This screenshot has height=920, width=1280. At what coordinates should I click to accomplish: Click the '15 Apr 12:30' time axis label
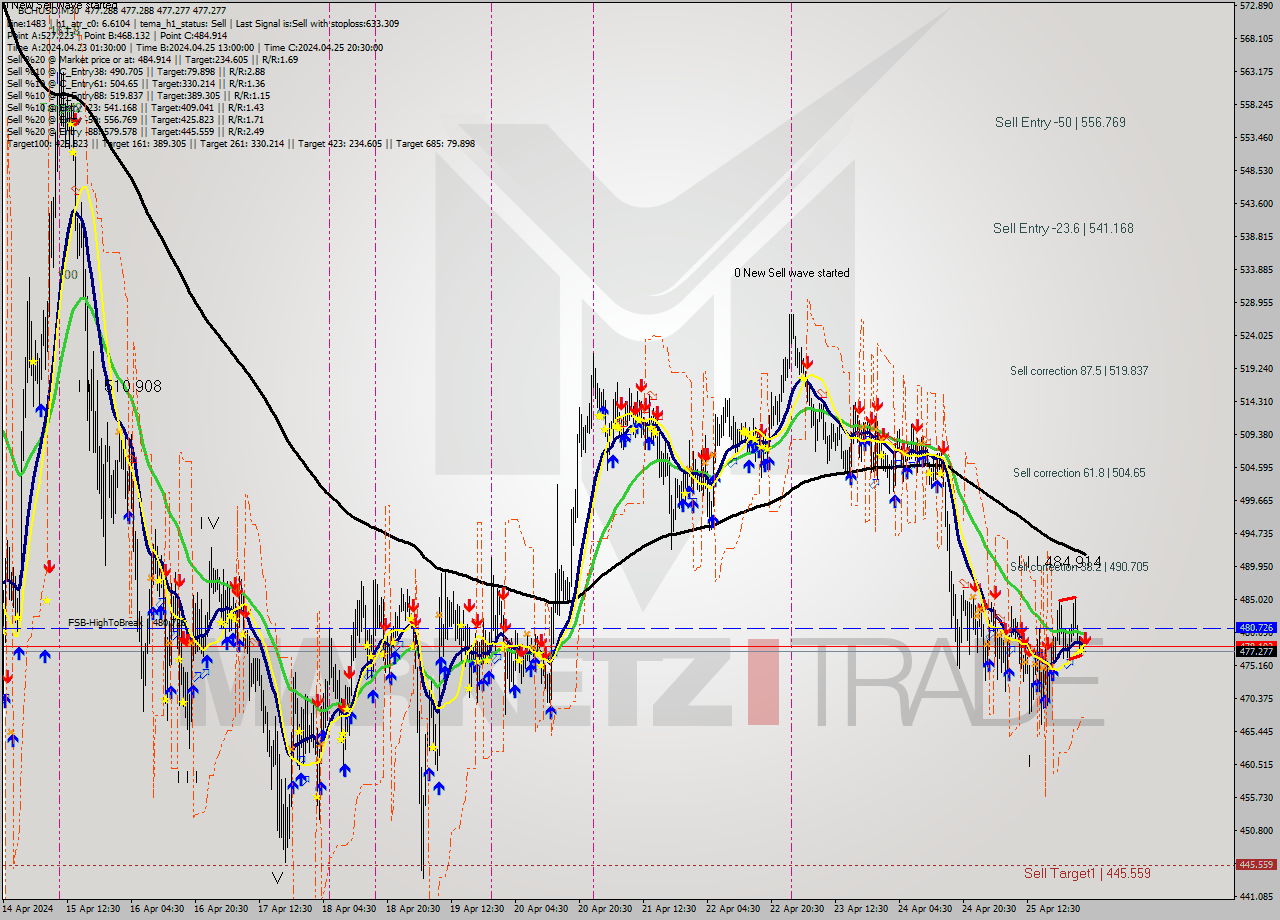click(91, 909)
